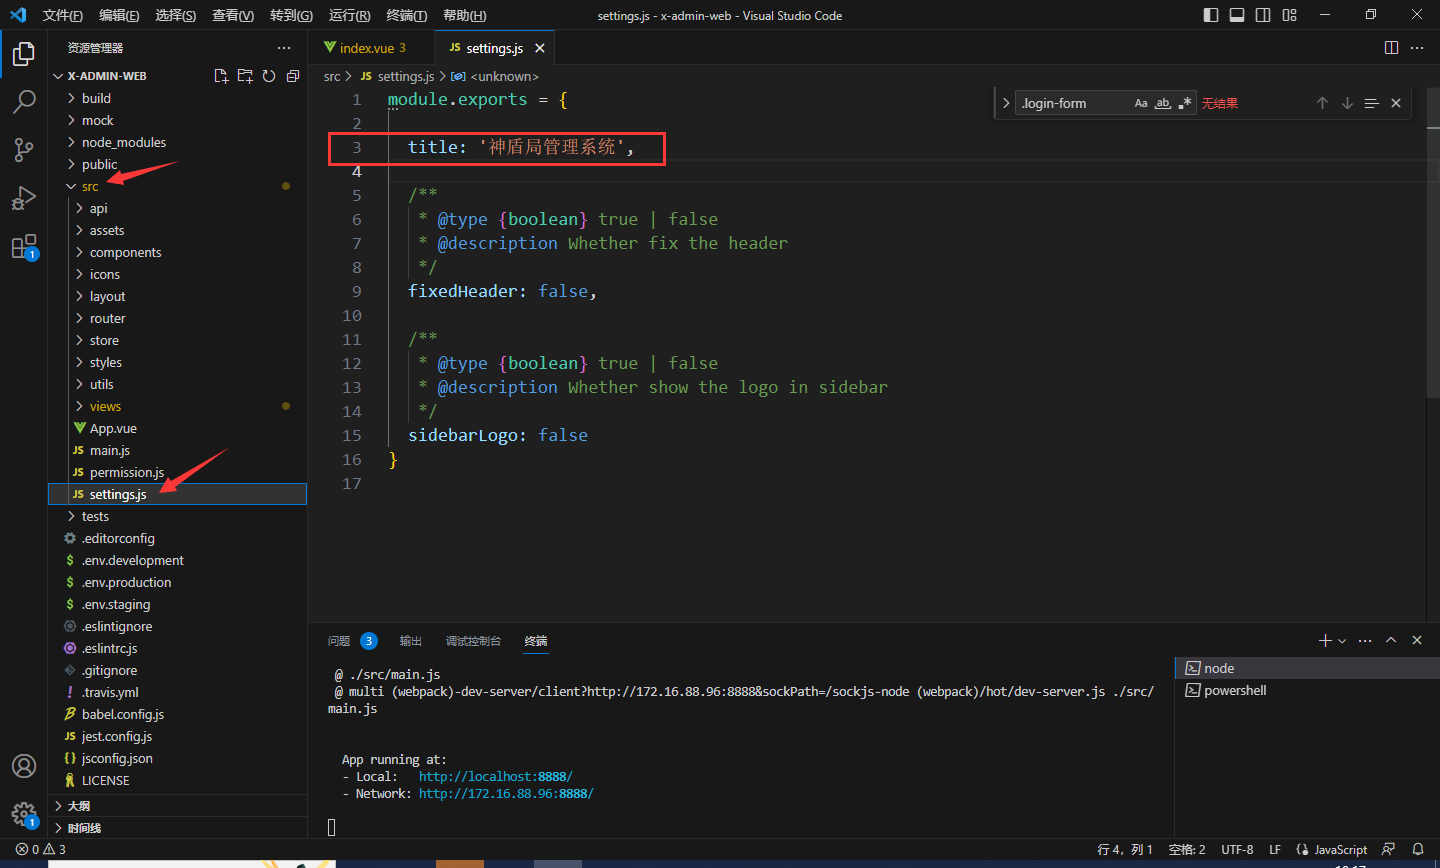Toggle Match Case in find box
Viewport: 1440px width, 868px height.
tap(1141, 103)
